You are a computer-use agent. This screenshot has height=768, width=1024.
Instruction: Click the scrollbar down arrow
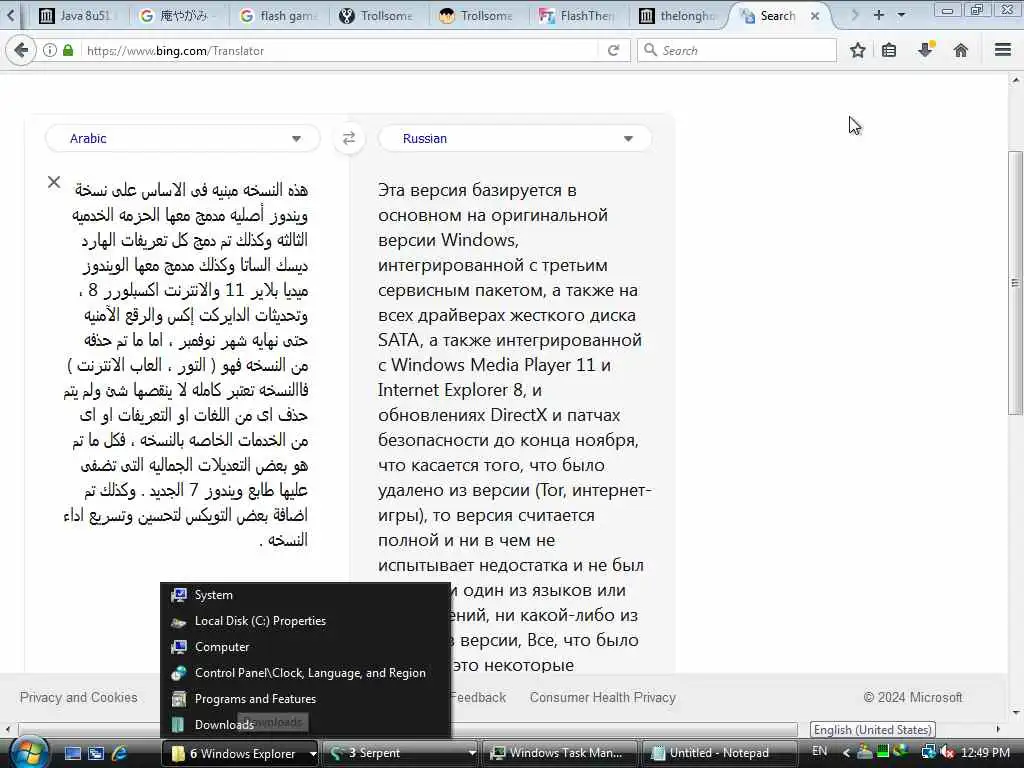(1015, 712)
